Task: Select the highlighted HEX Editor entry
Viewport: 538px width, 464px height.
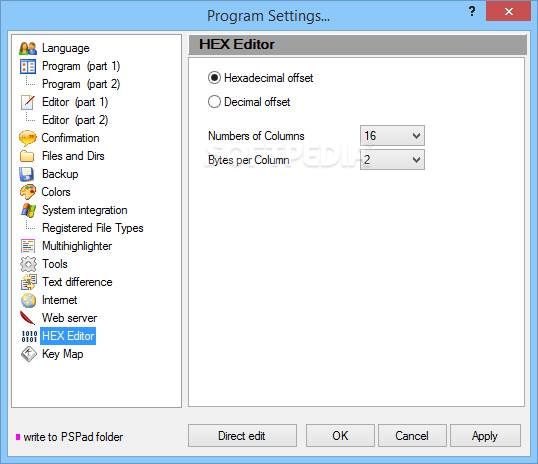Action: pos(68,336)
